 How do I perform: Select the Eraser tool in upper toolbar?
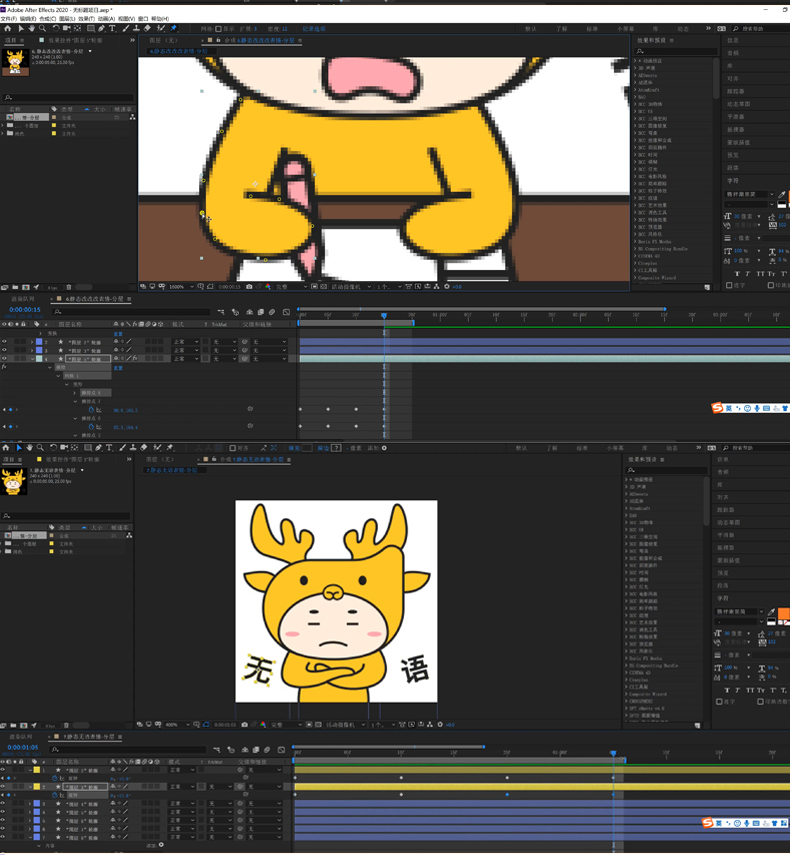147,28
